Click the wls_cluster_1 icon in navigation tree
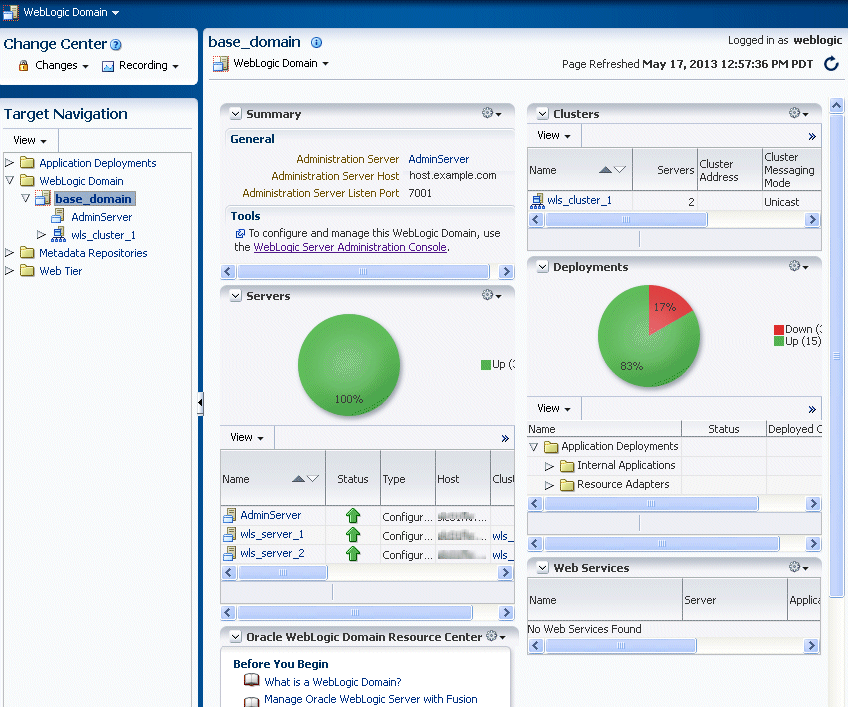This screenshot has width=848, height=707. (58, 235)
